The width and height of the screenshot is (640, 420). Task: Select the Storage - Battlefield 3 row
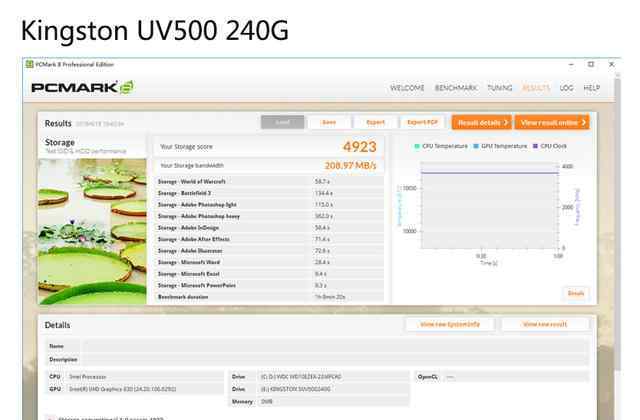(269, 193)
